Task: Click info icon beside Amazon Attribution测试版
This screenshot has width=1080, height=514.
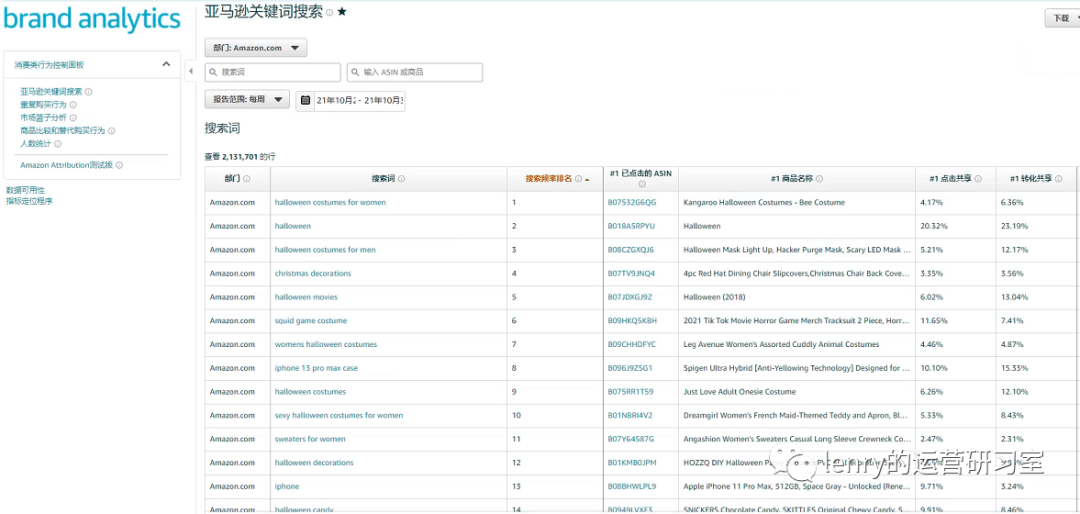Action: [x=119, y=165]
